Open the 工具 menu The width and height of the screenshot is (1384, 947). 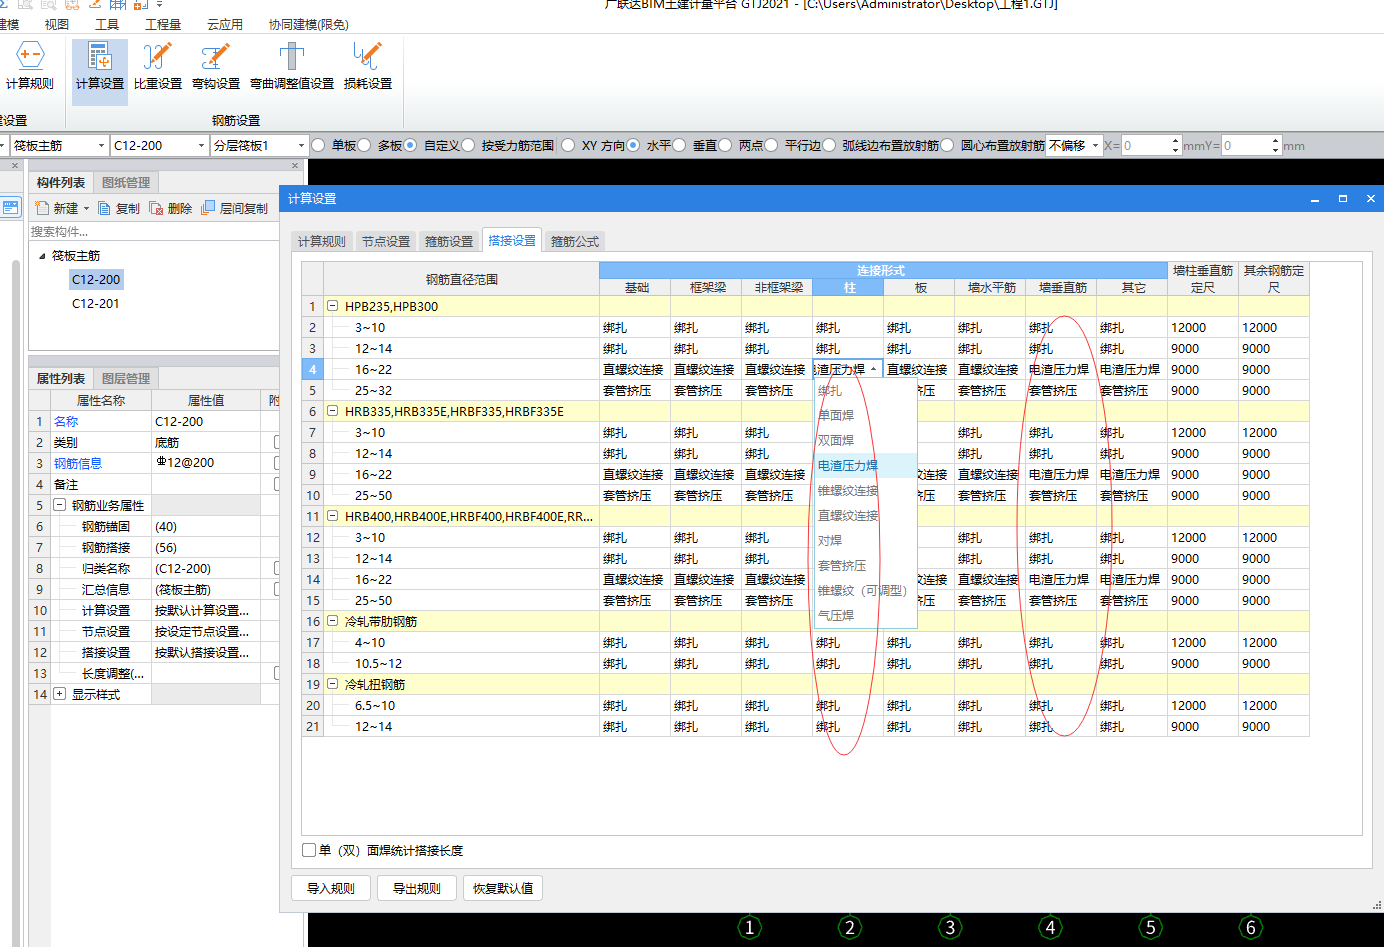click(x=107, y=24)
